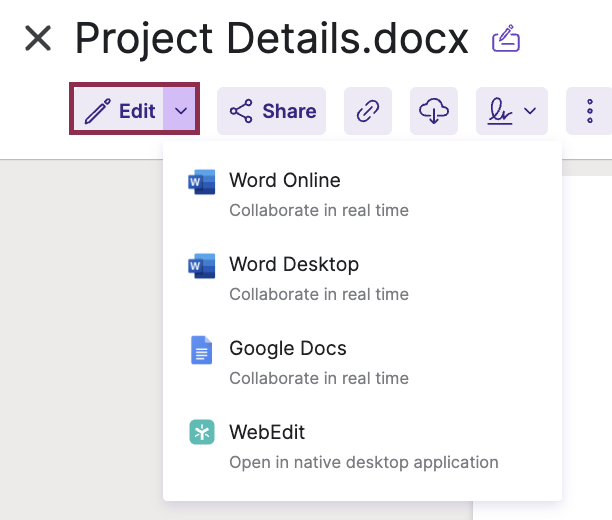Choose Word Desktop from the edit menu
The image size is (612, 520).
[362, 278]
